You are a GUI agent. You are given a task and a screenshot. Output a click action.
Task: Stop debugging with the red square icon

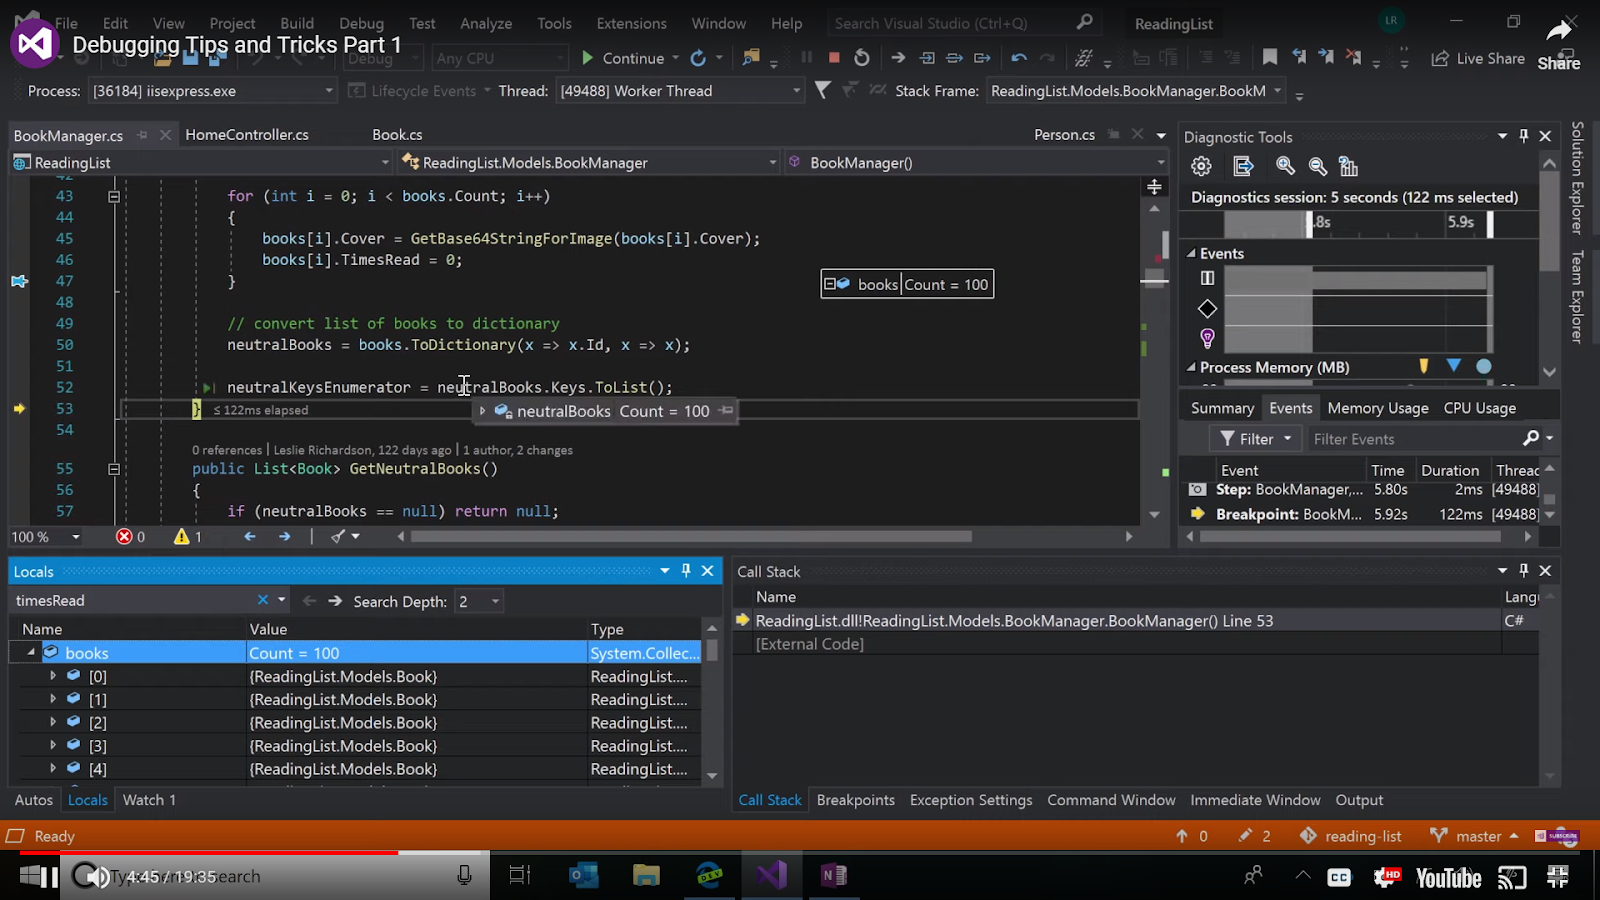834,57
